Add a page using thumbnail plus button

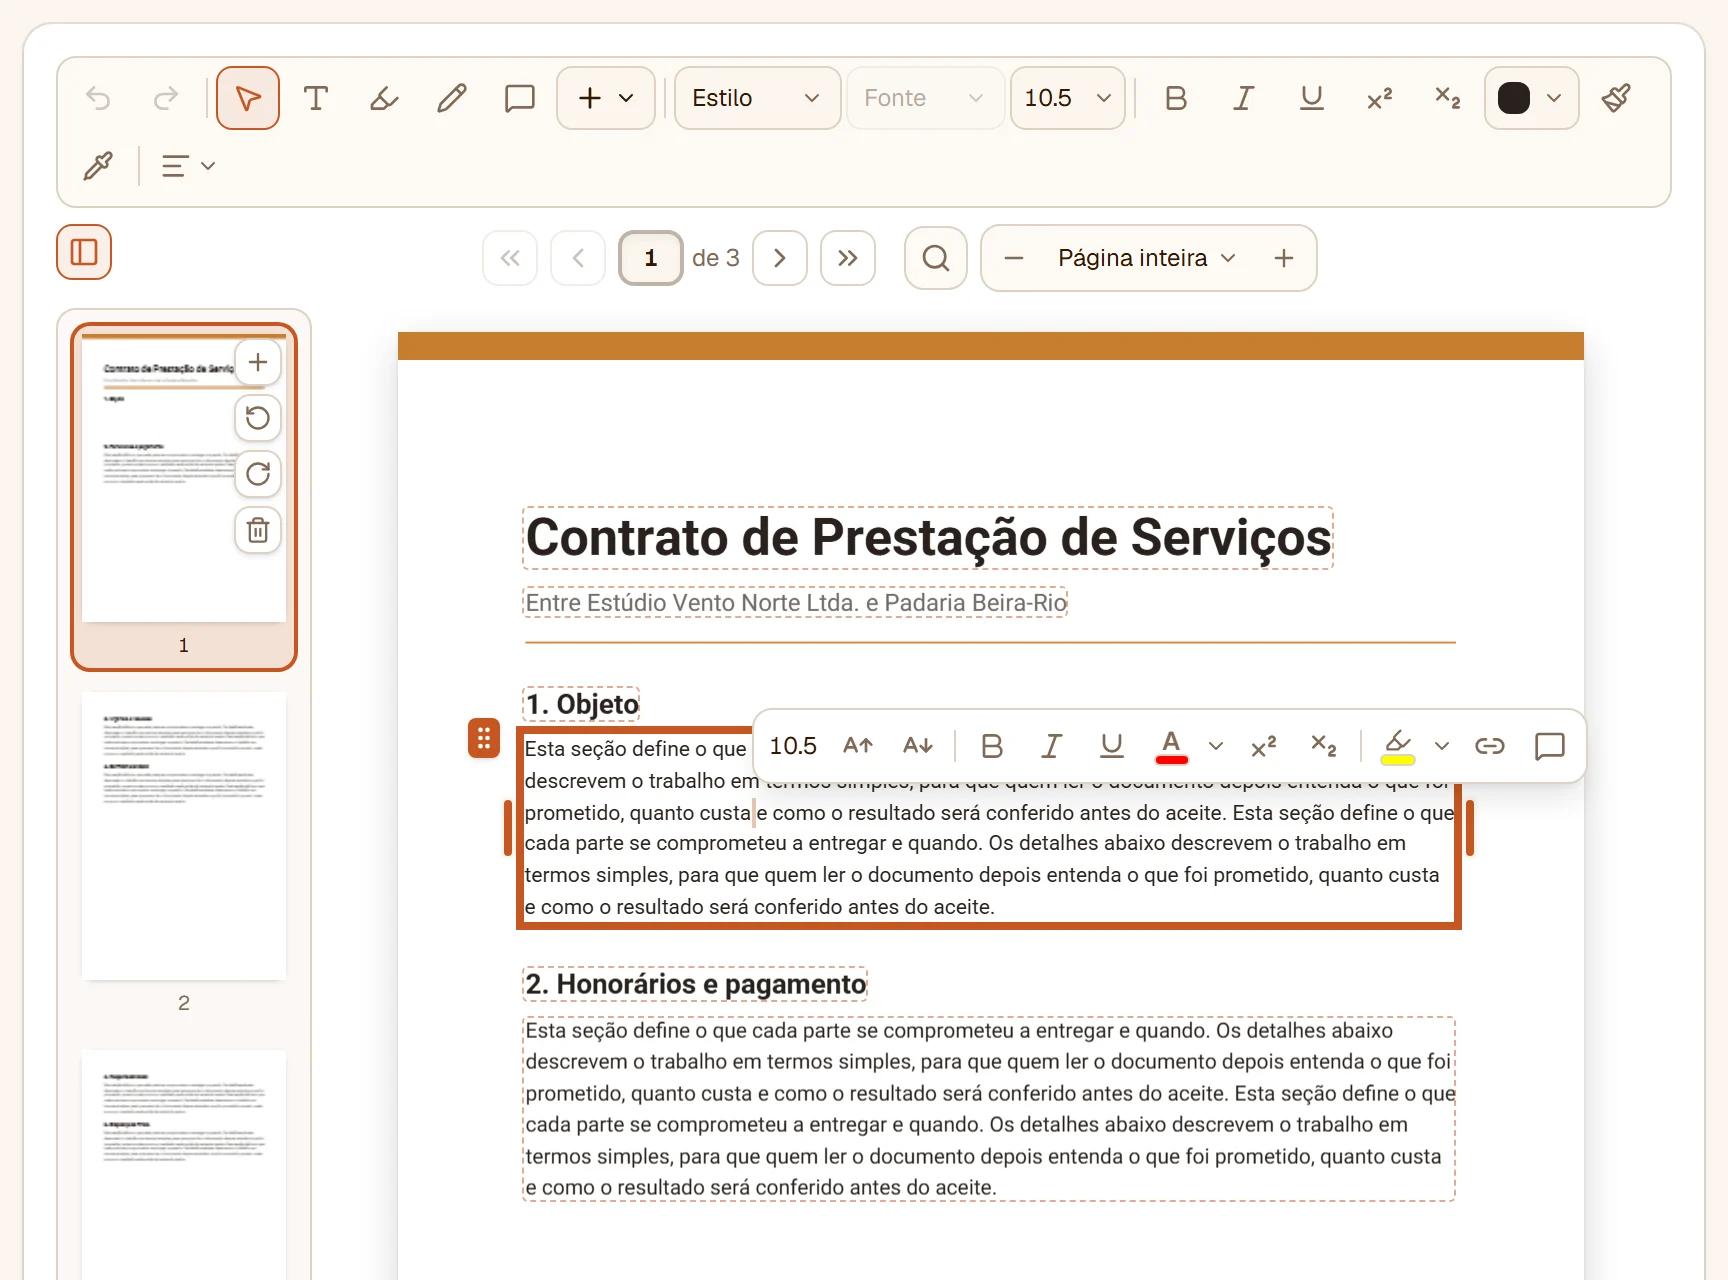pyautogui.click(x=258, y=362)
